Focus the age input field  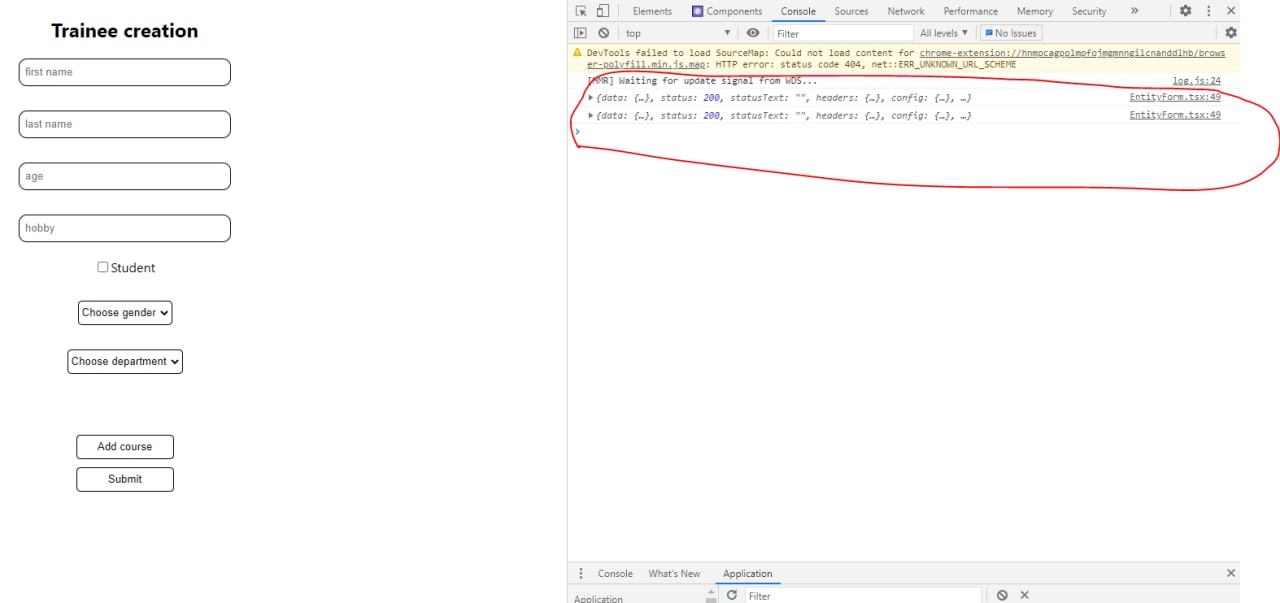pyautogui.click(x=125, y=176)
